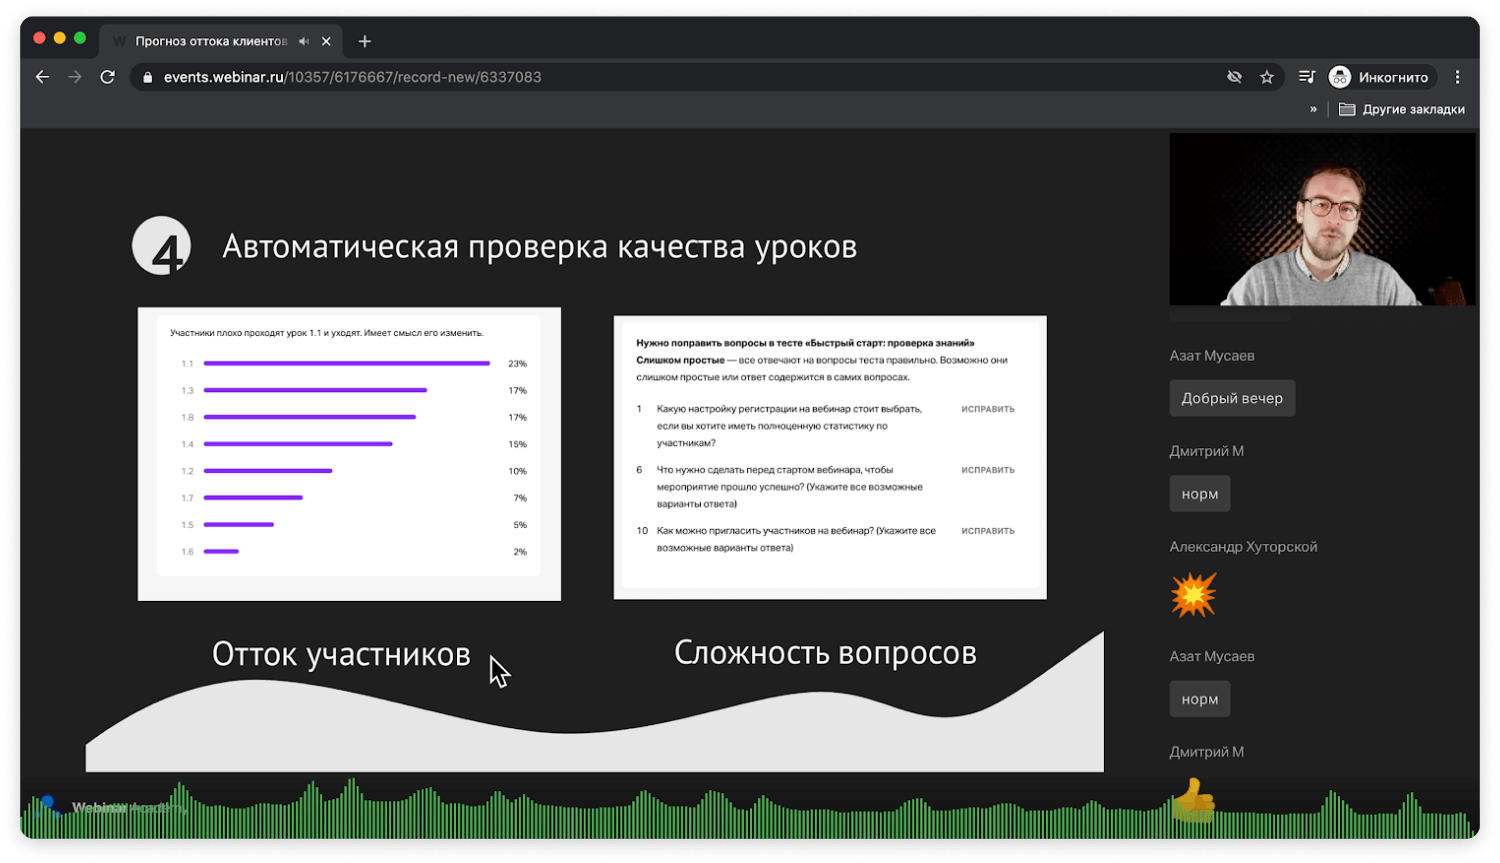Screen dimensions: 1500x863
Task: Open the media control playlist icon
Action: (1306, 77)
